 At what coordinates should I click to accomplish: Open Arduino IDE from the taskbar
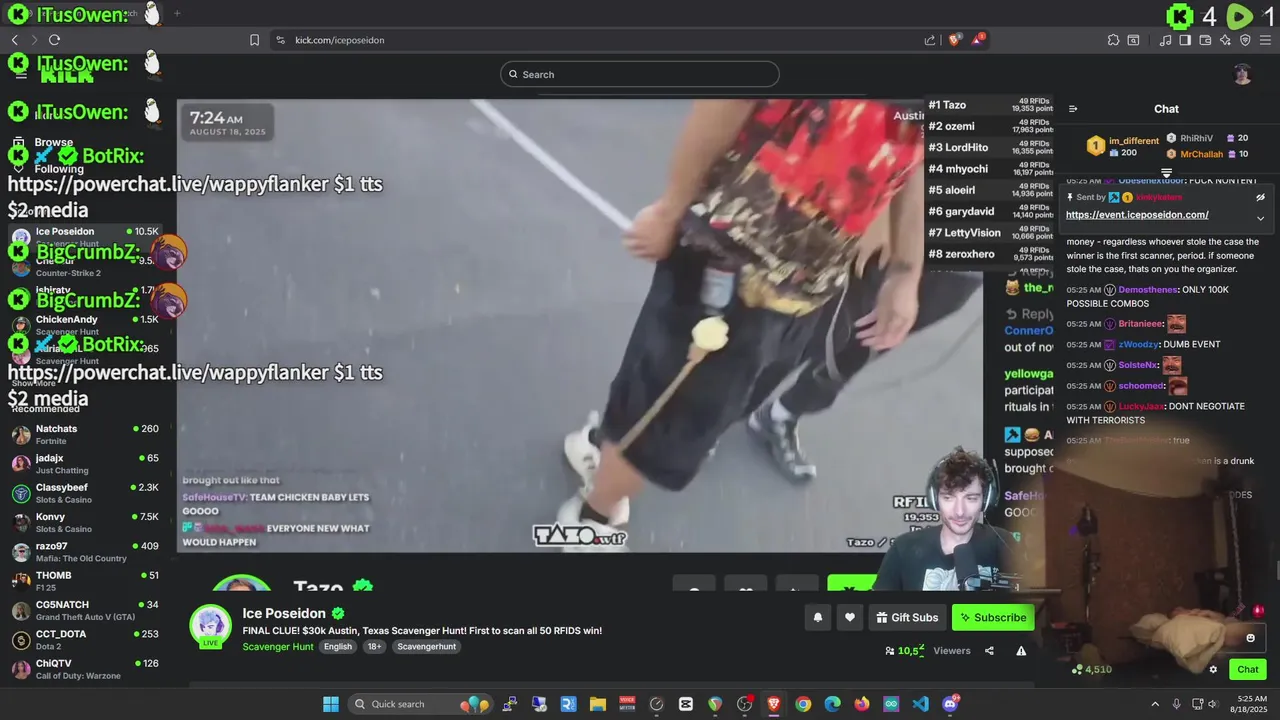pyautogui.click(x=891, y=704)
